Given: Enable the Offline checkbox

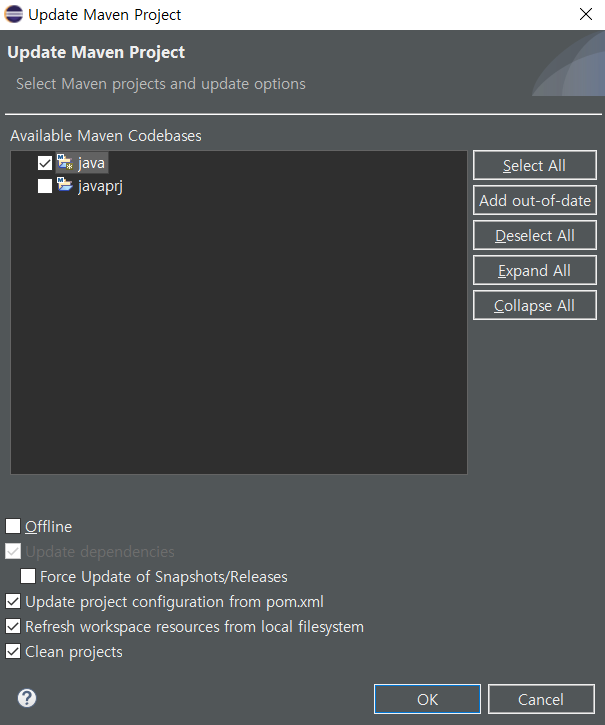Looking at the screenshot, I should (x=13, y=526).
